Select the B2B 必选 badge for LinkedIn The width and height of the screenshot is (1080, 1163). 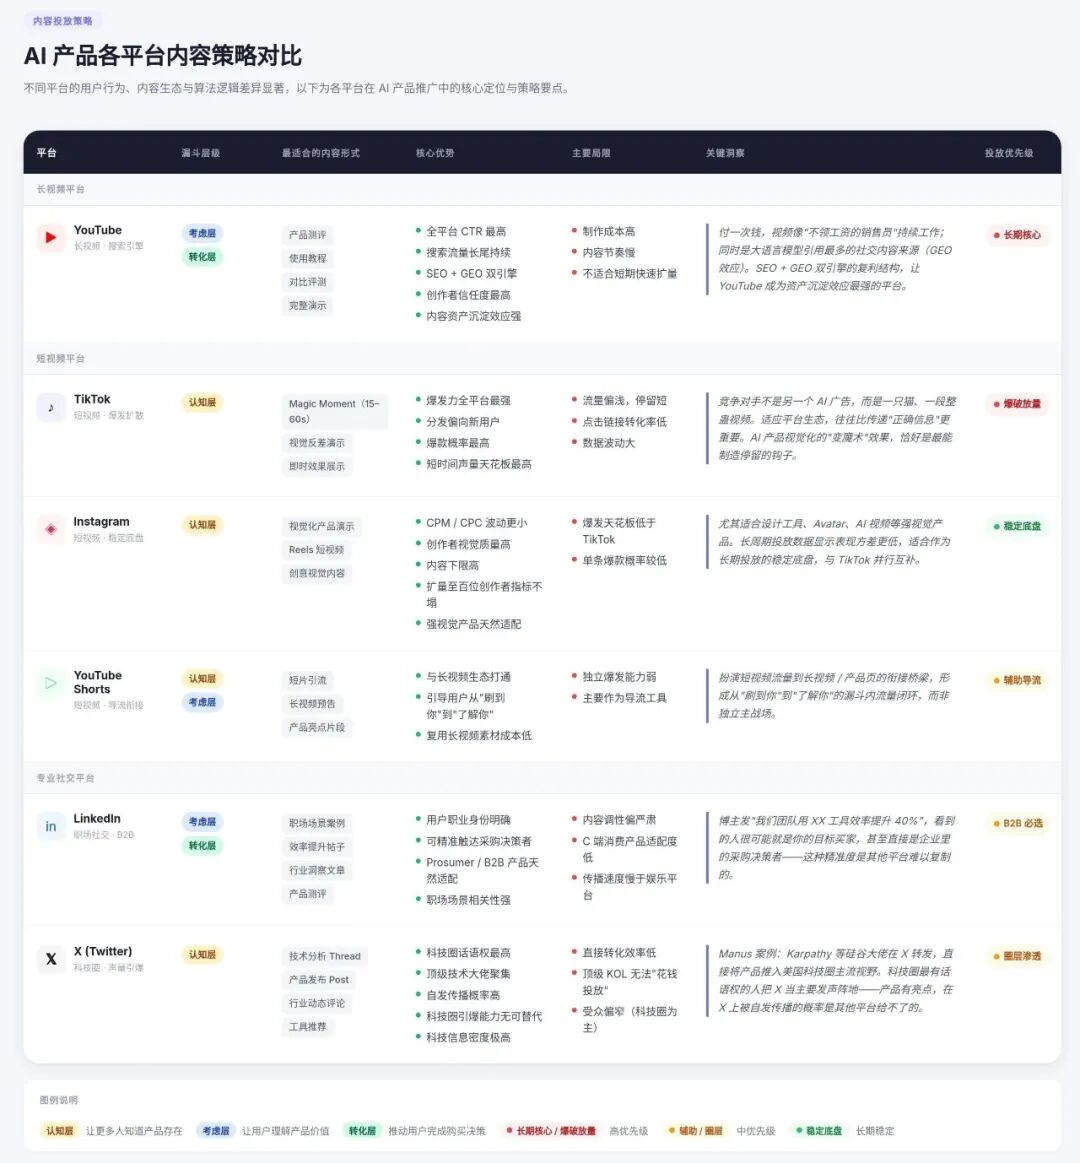[1017, 823]
